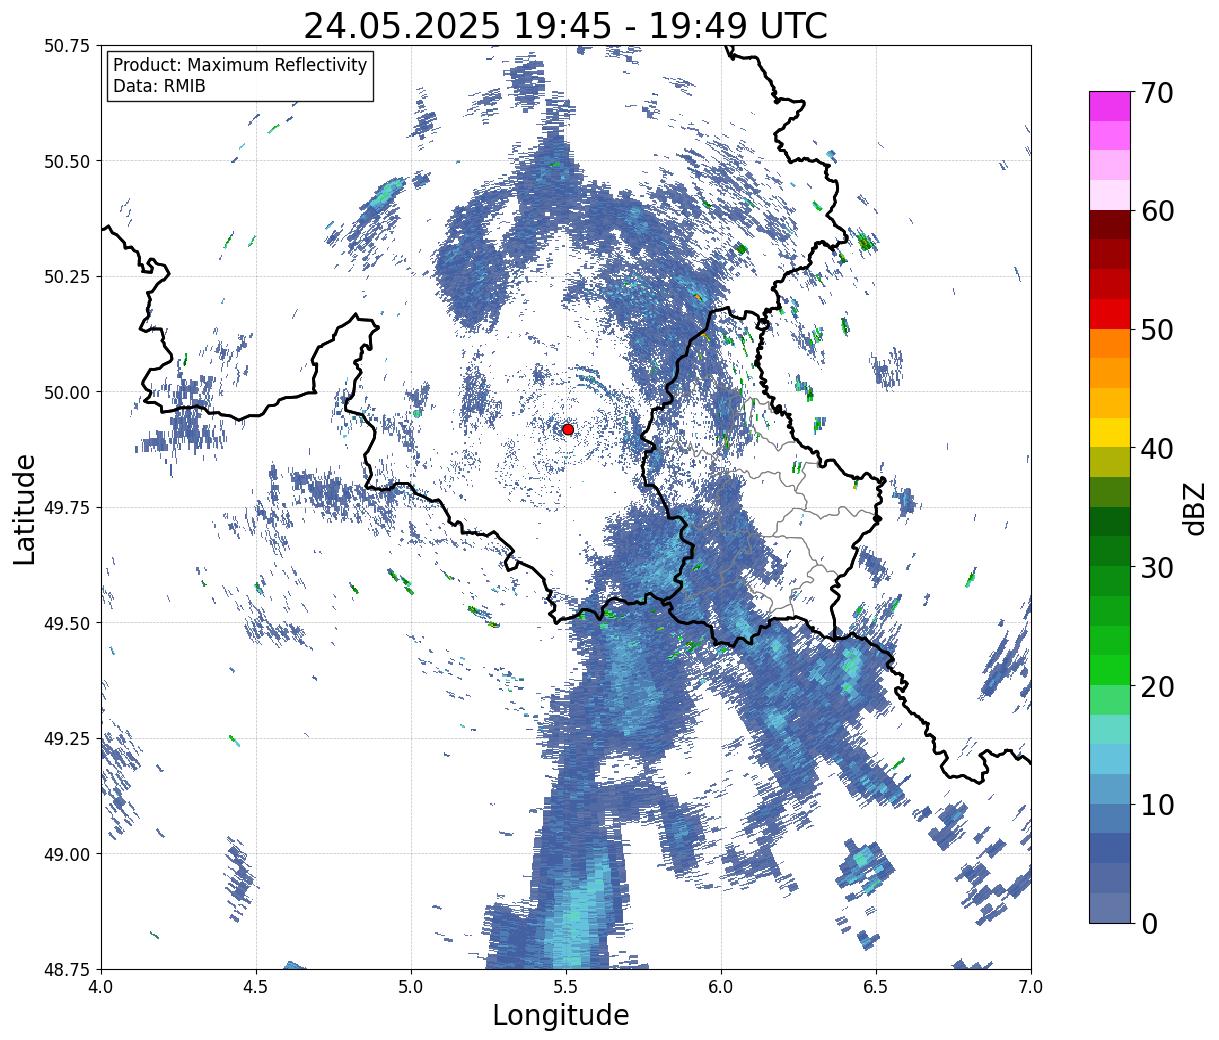Image resolution: width=1219 pixels, height=1040 pixels.
Task: Click the yellow colorbar swatch just above 40
Action: (1110, 432)
